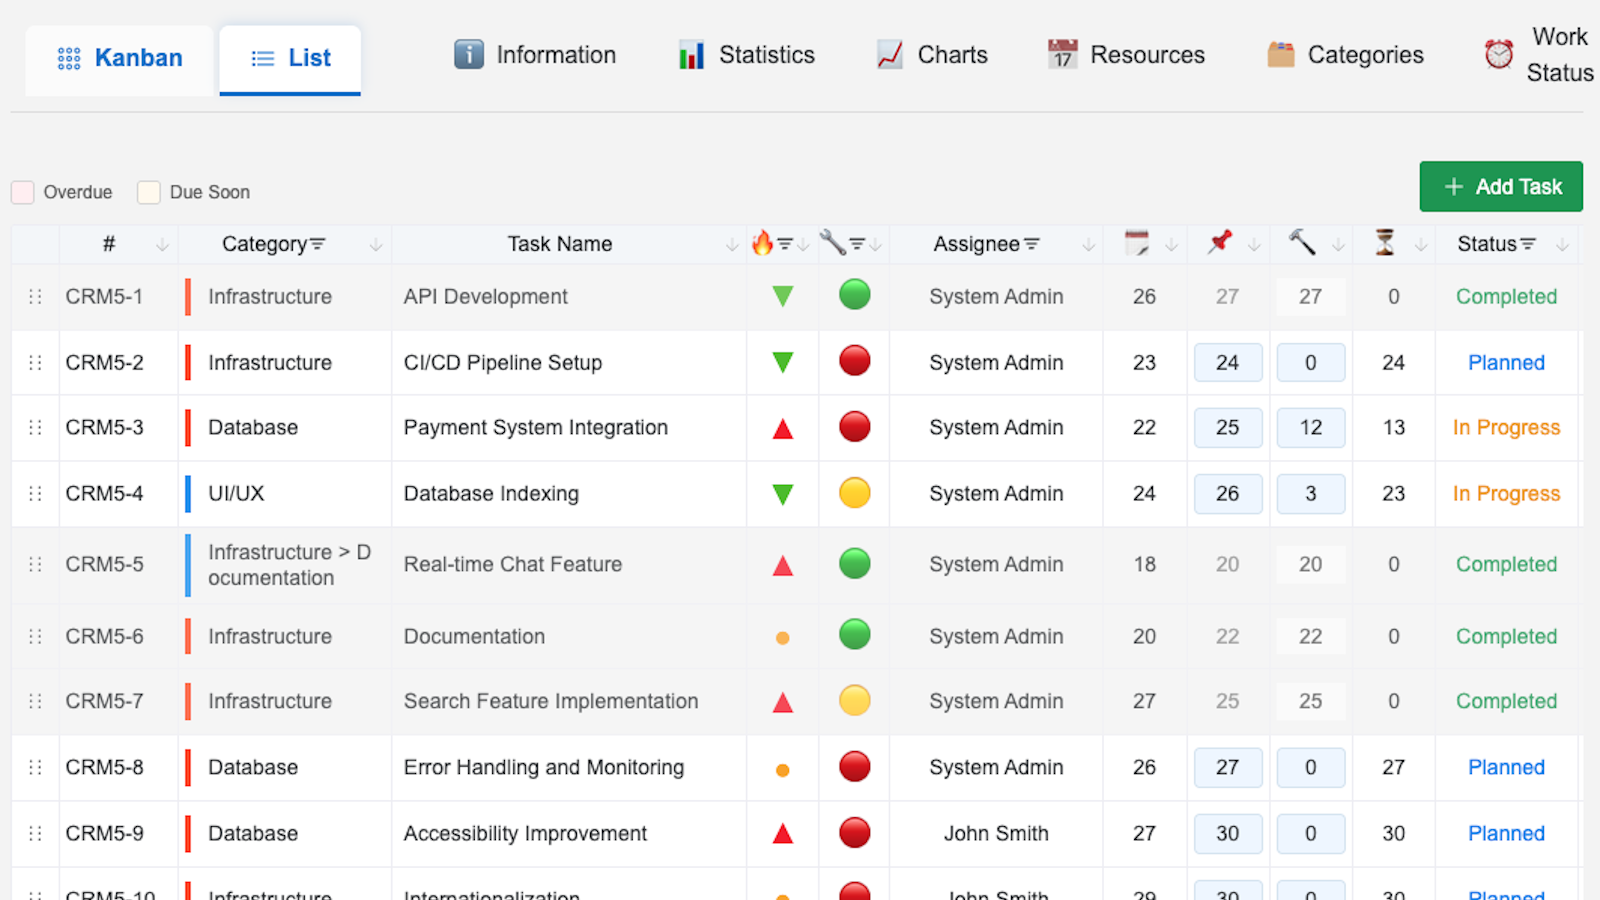Click the pushpin column header icon
This screenshot has width=1600, height=900.
click(x=1218, y=243)
